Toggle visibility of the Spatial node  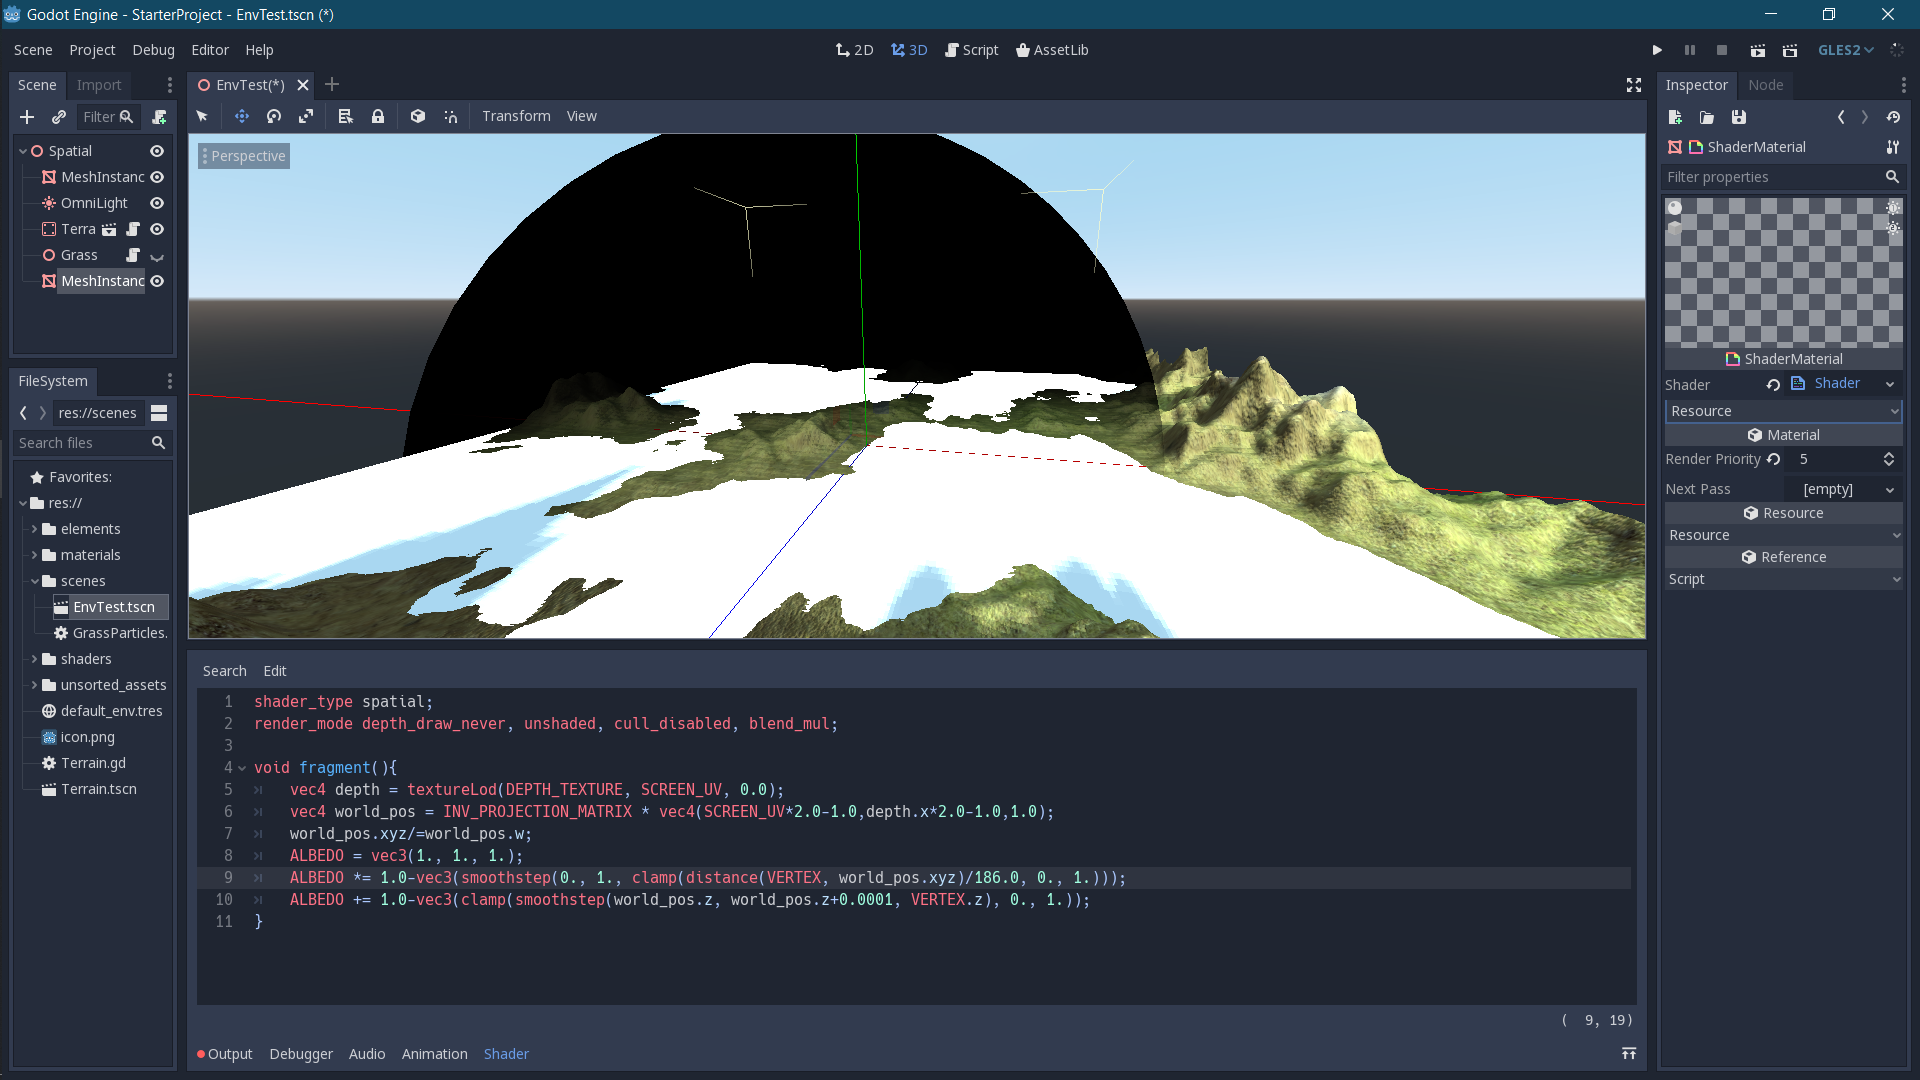(157, 151)
